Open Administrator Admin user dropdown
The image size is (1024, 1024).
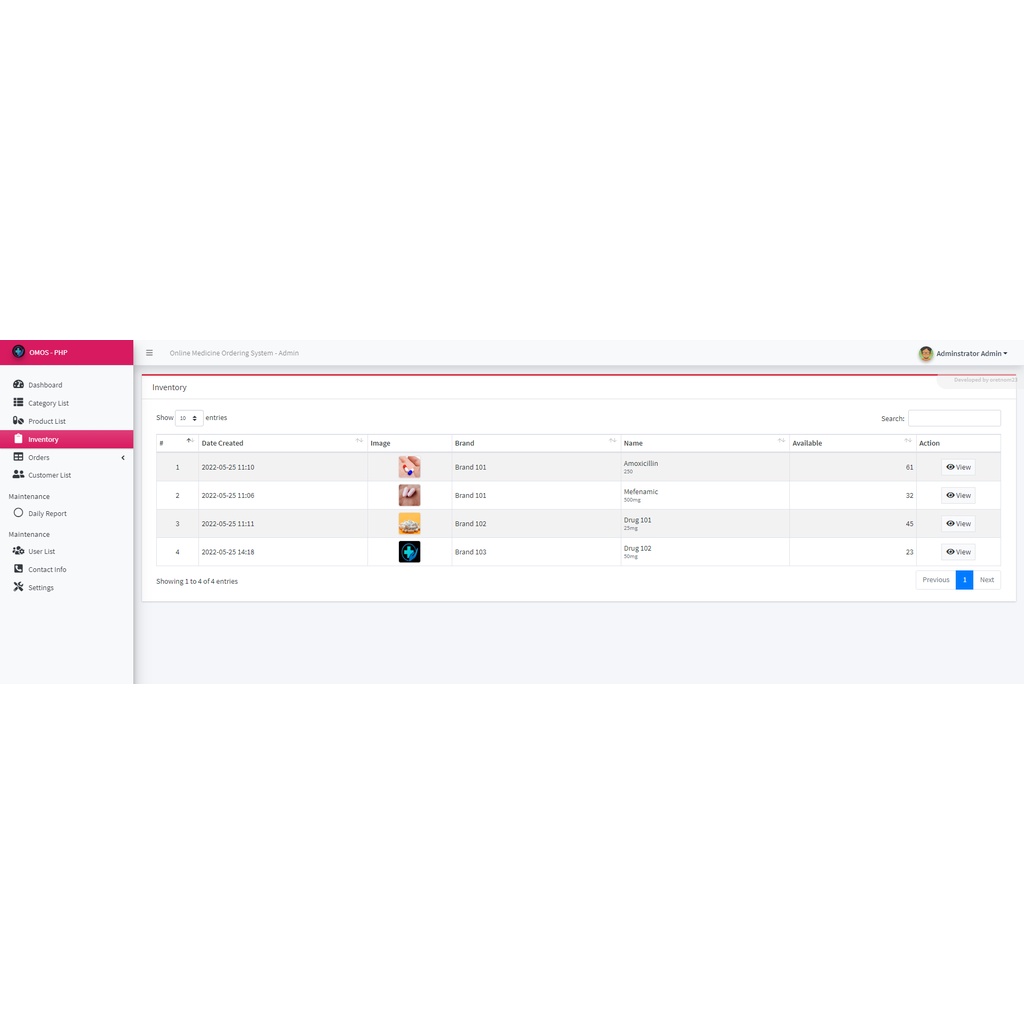[963, 353]
